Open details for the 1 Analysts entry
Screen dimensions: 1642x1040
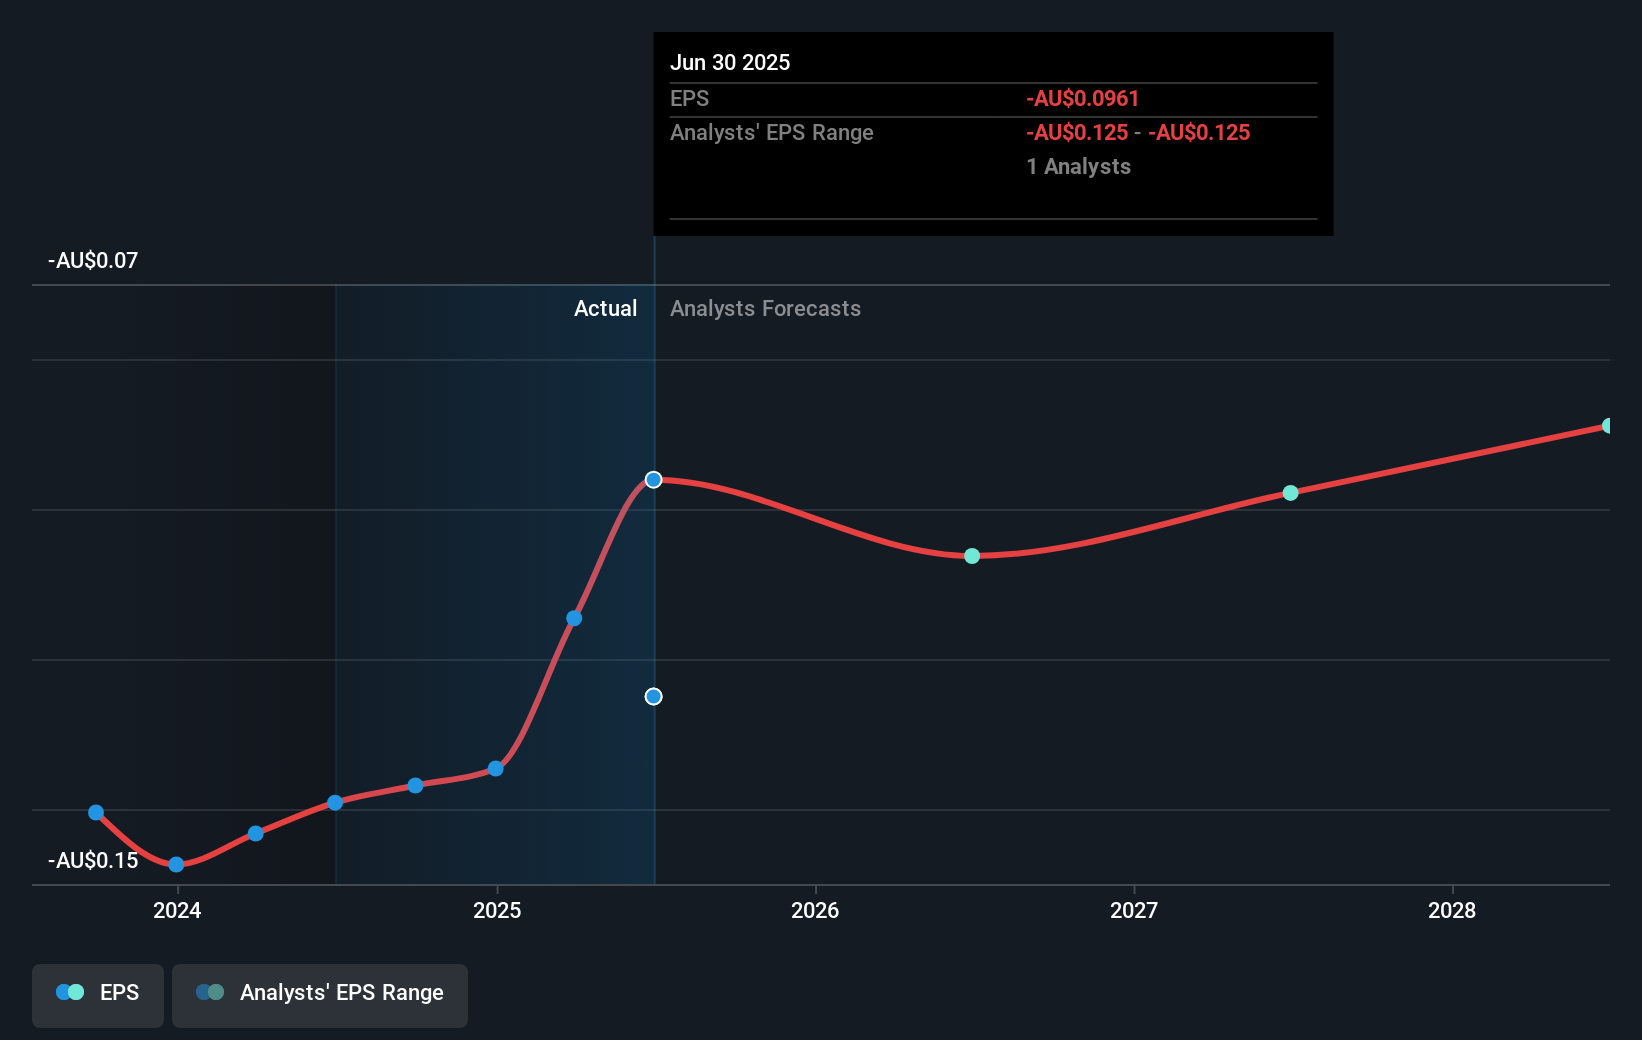tap(1078, 166)
